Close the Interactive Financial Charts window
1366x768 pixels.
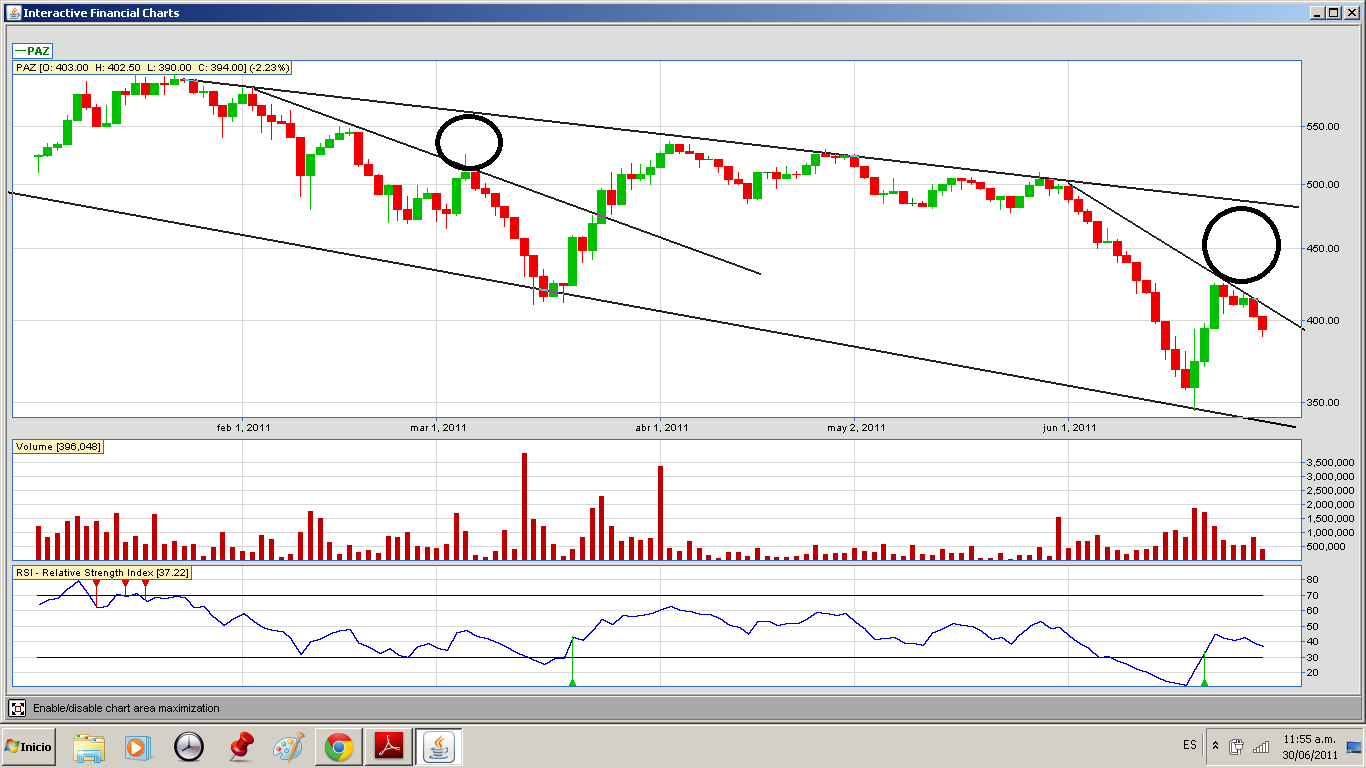(x=1352, y=12)
